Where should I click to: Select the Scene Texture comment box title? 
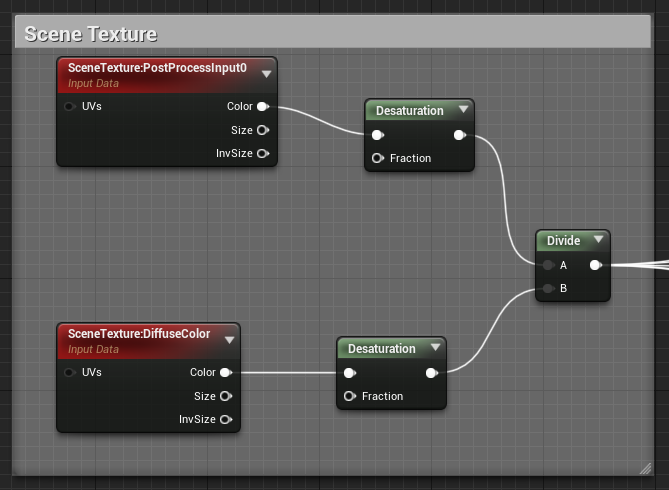90,34
